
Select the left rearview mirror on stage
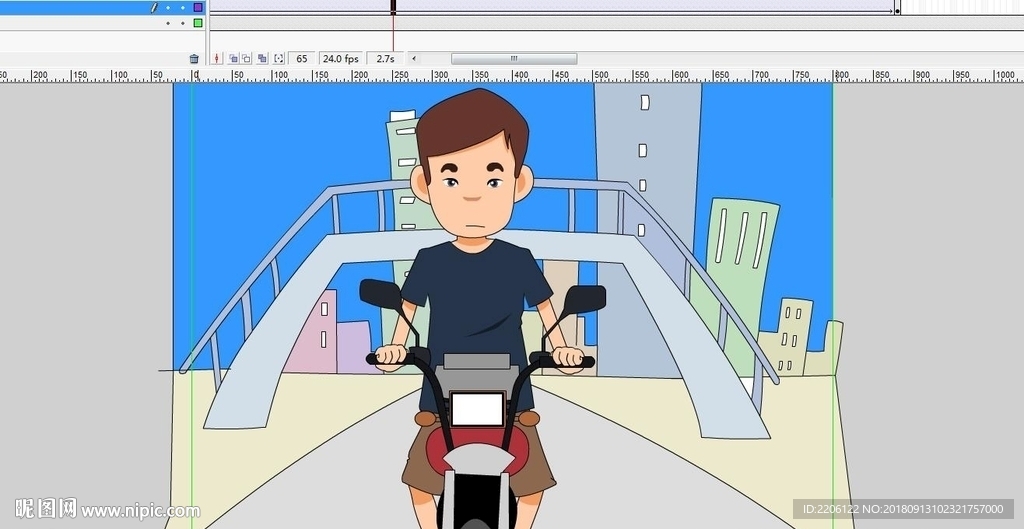[381, 294]
